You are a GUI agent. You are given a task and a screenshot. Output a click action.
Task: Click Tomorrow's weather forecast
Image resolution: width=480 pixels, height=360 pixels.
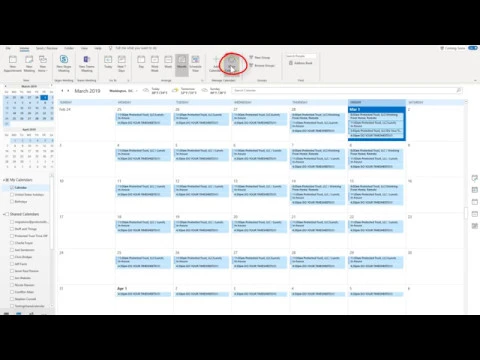[x=185, y=91]
